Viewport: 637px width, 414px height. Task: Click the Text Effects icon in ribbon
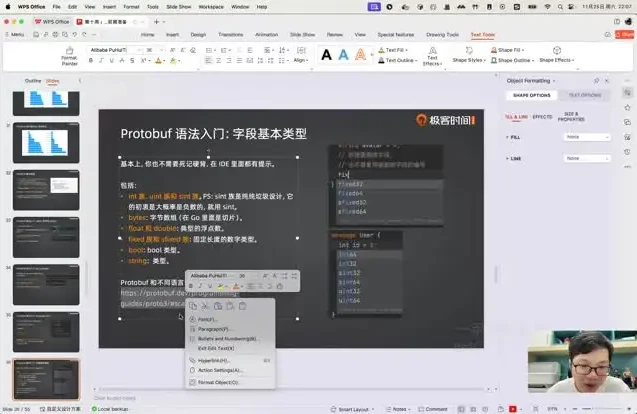coord(432,52)
